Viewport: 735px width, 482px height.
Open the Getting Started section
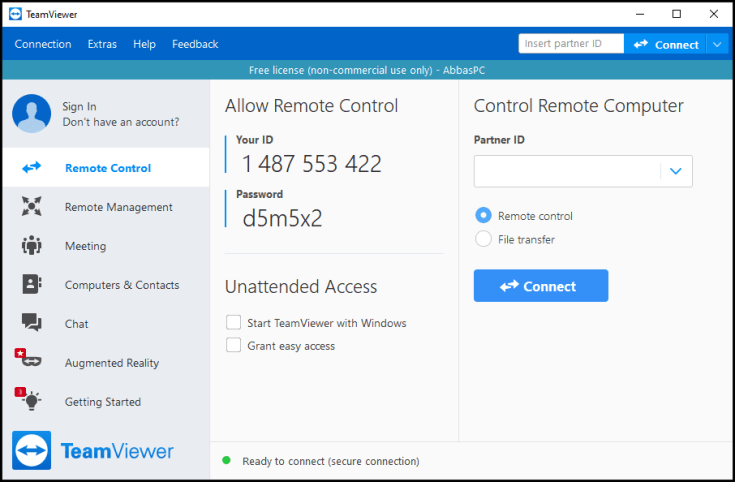click(x=106, y=401)
